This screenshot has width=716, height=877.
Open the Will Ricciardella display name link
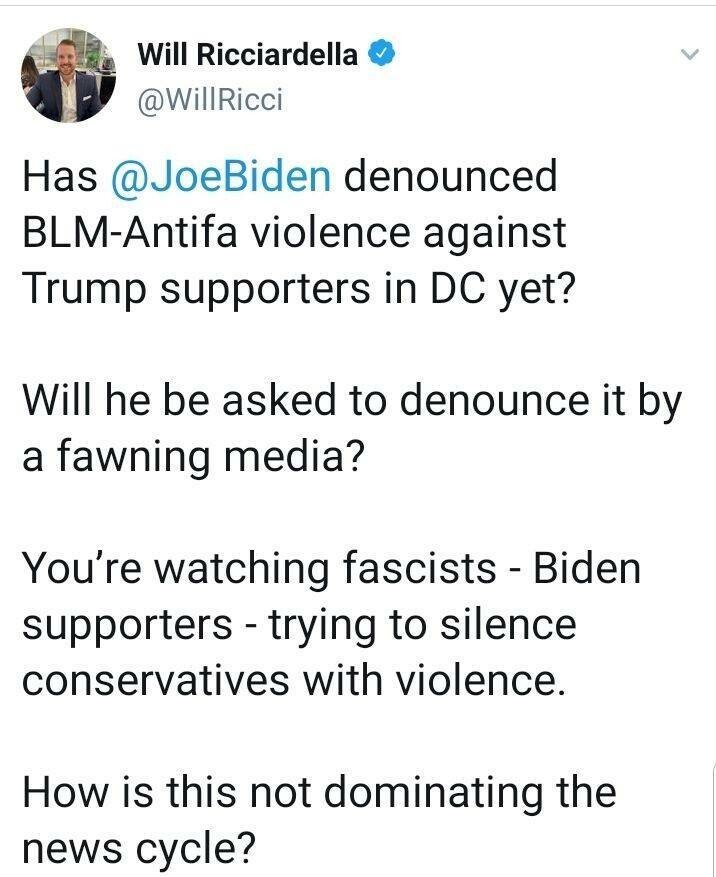pyautogui.click(x=247, y=55)
